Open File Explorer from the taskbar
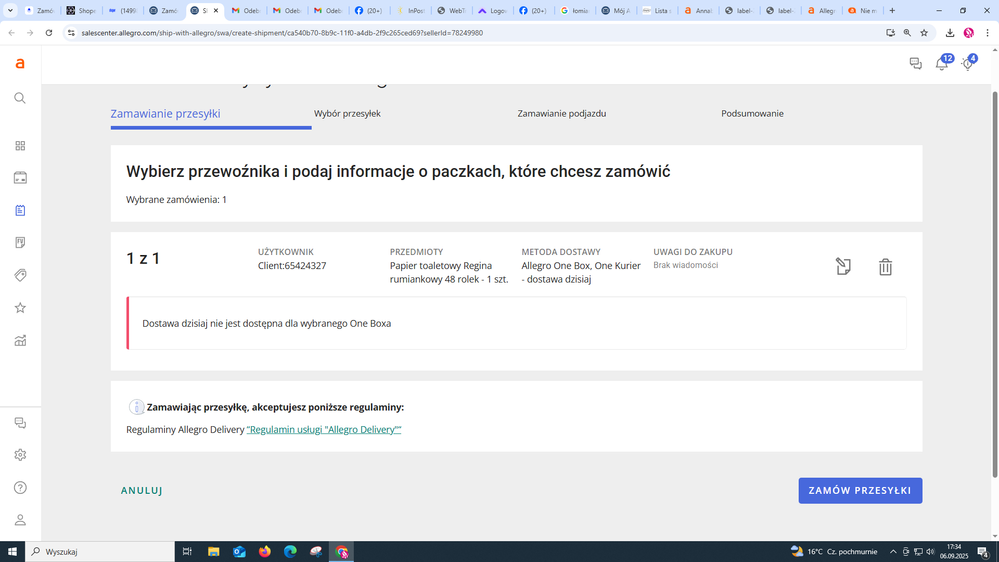The width and height of the screenshot is (999, 562). (213, 552)
